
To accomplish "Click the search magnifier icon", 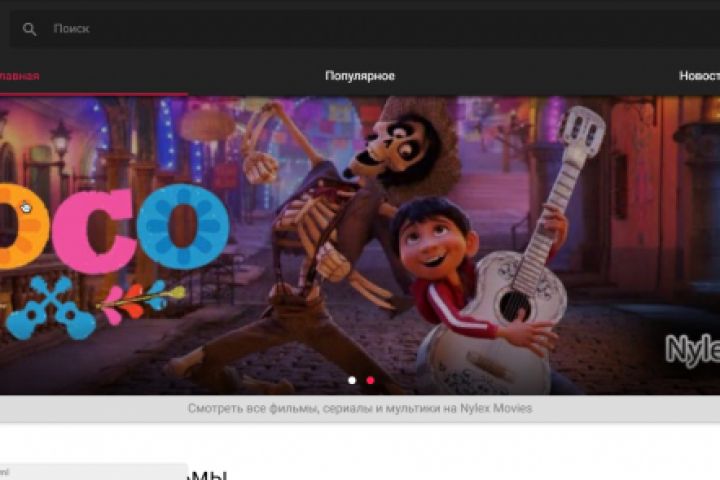I will click(x=29, y=29).
